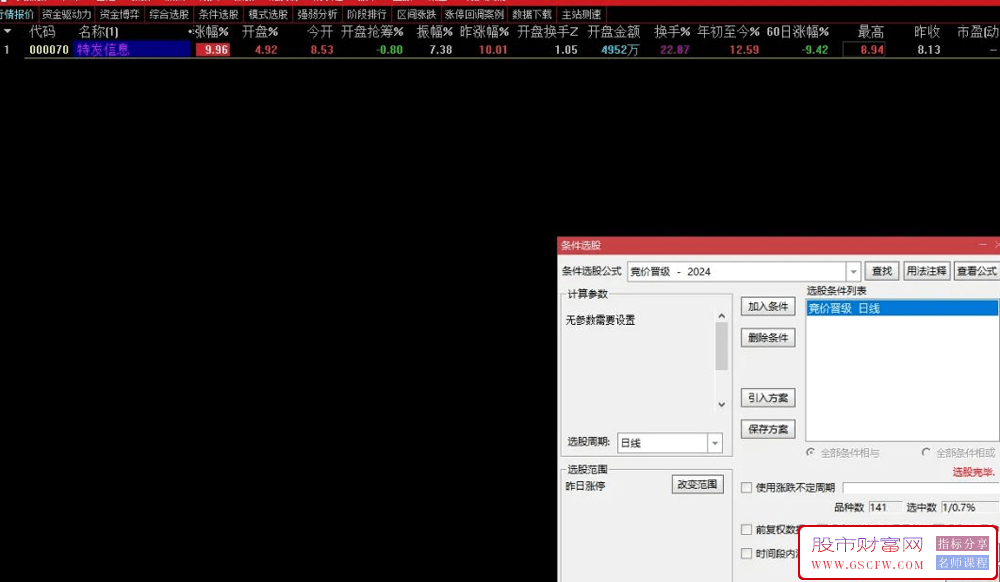Switch to the 资金驱动力 tab
Viewport: 1000px width, 582px height.
pos(66,14)
